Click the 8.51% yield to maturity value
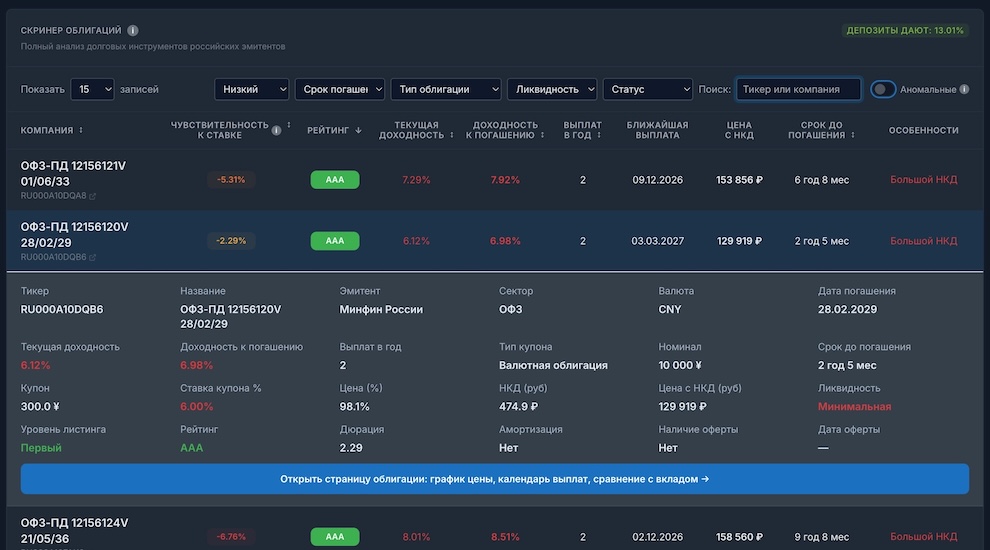Screen dimensions: 990x550 (505, 537)
